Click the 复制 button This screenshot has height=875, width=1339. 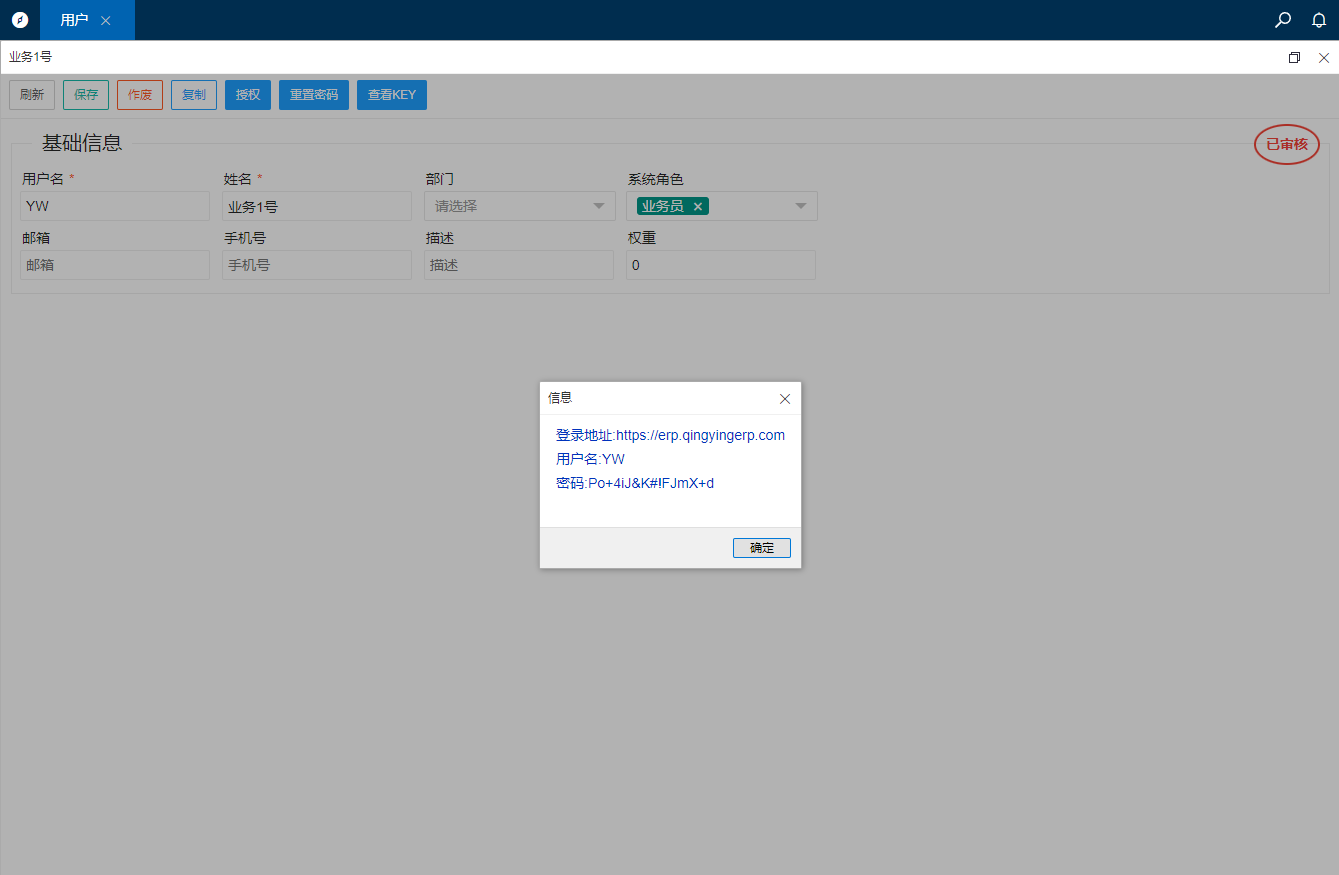tap(194, 95)
